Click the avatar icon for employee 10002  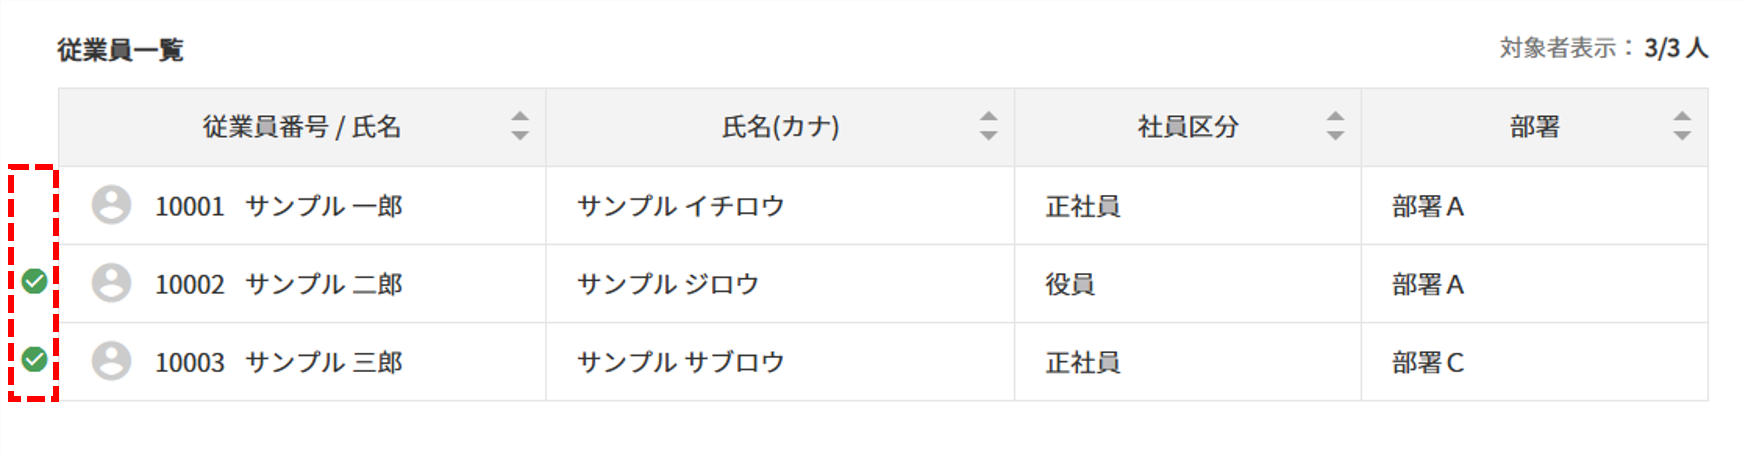click(x=111, y=283)
